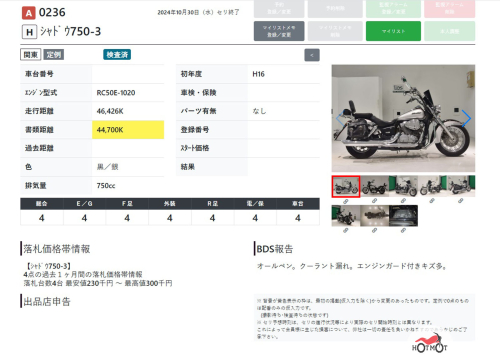Click the pink 監視アラーム 削除 button
This screenshot has height=360, width=500.
[x=449, y=9]
